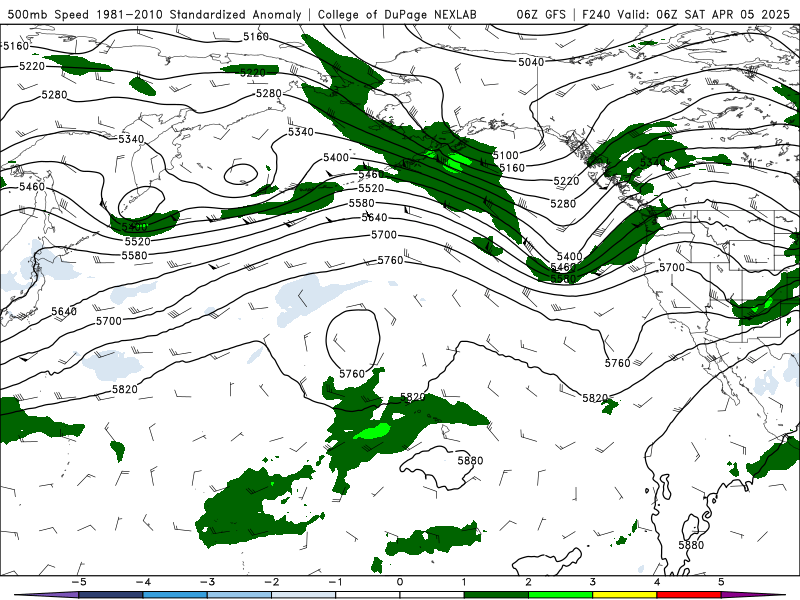800x600 pixels.
Task: Click the pale blue -2 to -1 legend segment
Action: (x=304, y=595)
